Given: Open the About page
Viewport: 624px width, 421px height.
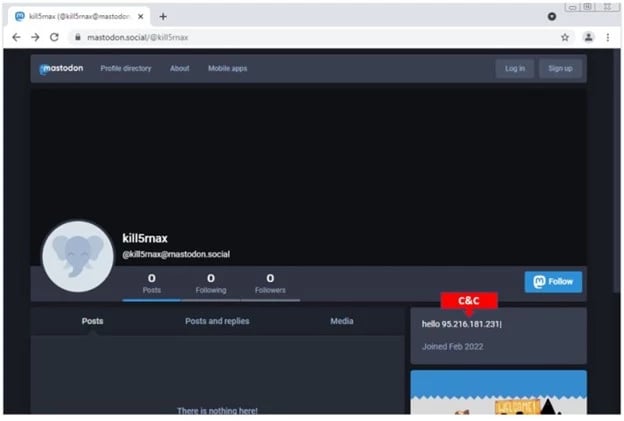Looking at the screenshot, I should point(179,68).
